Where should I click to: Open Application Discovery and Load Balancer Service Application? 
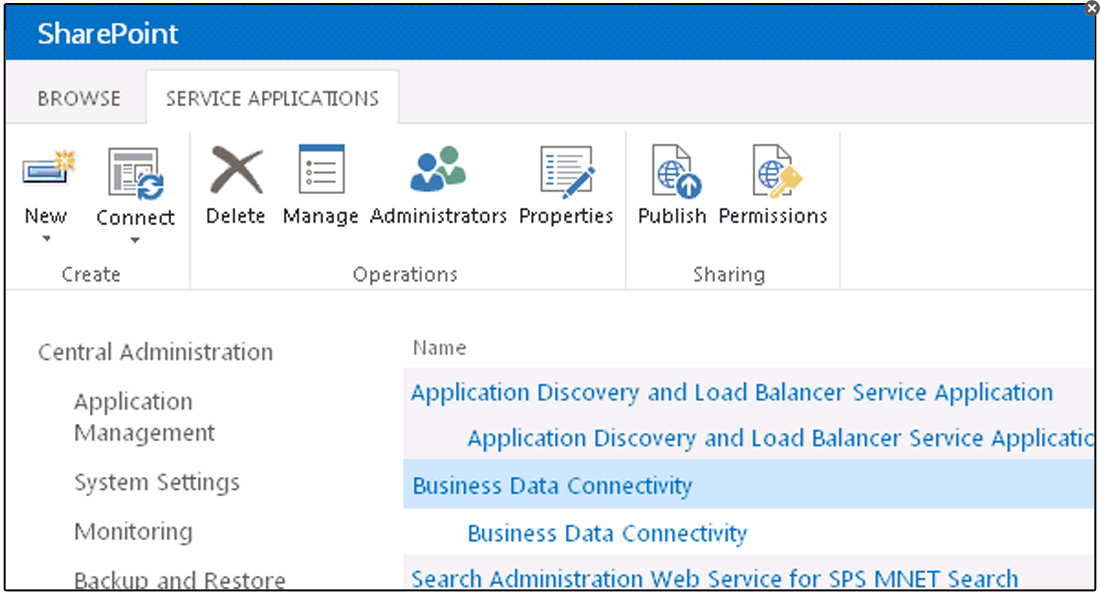click(732, 392)
